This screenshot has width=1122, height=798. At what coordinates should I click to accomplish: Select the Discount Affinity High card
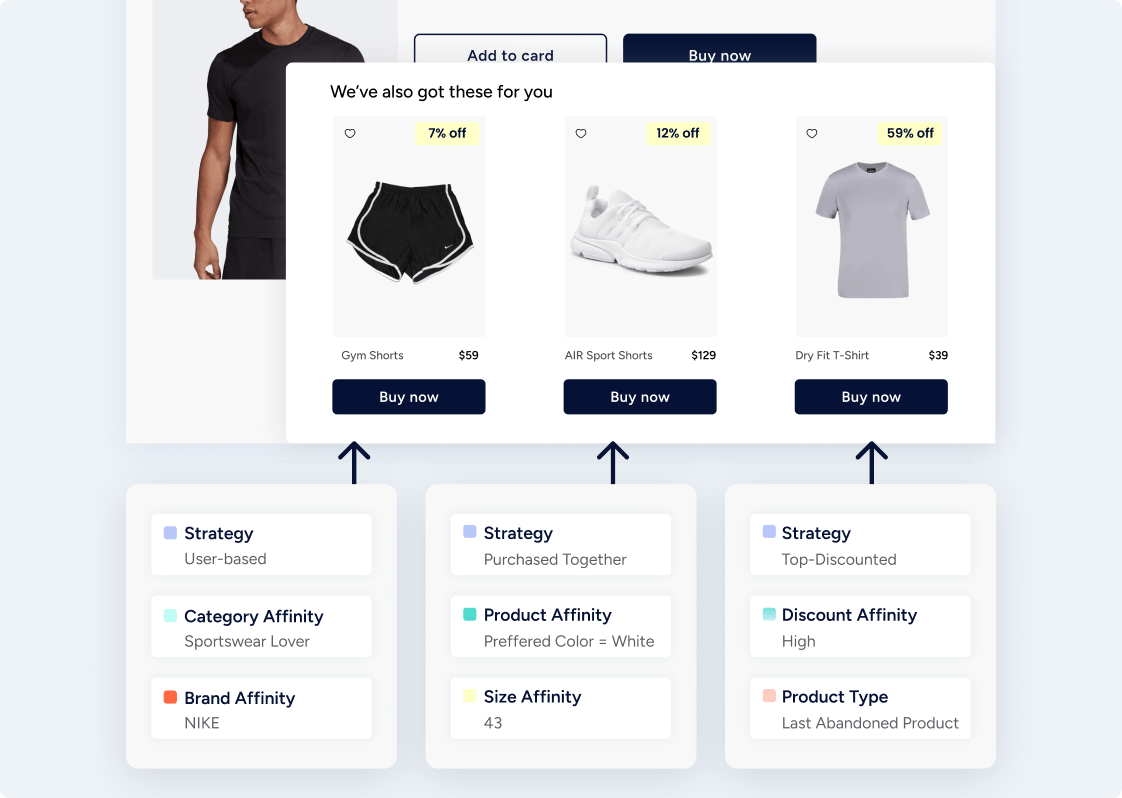pyautogui.click(x=860, y=626)
